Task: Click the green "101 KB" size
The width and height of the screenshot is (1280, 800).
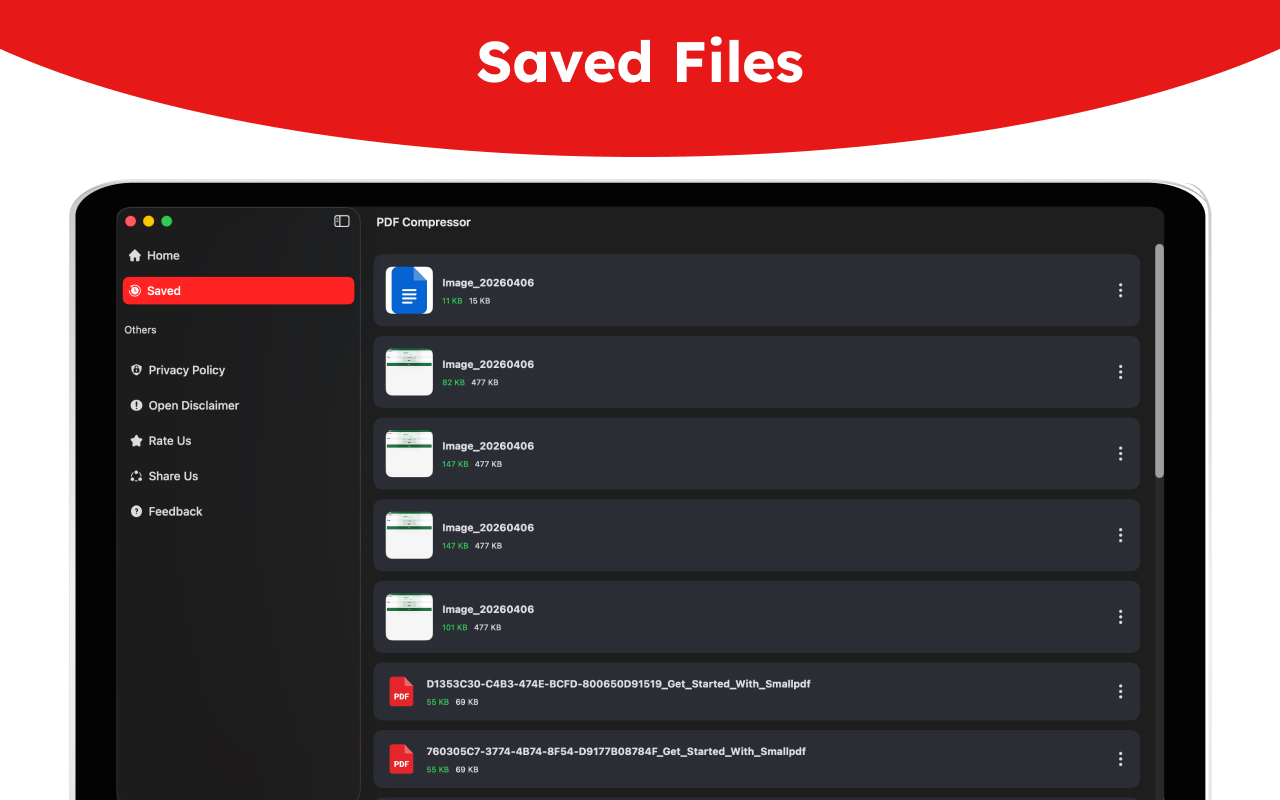Action: [x=455, y=628]
